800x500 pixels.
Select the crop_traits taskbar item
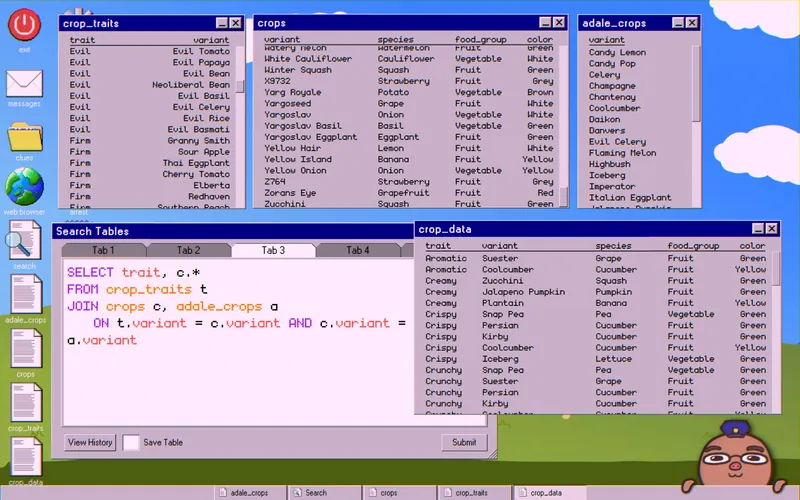[x=474, y=493]
